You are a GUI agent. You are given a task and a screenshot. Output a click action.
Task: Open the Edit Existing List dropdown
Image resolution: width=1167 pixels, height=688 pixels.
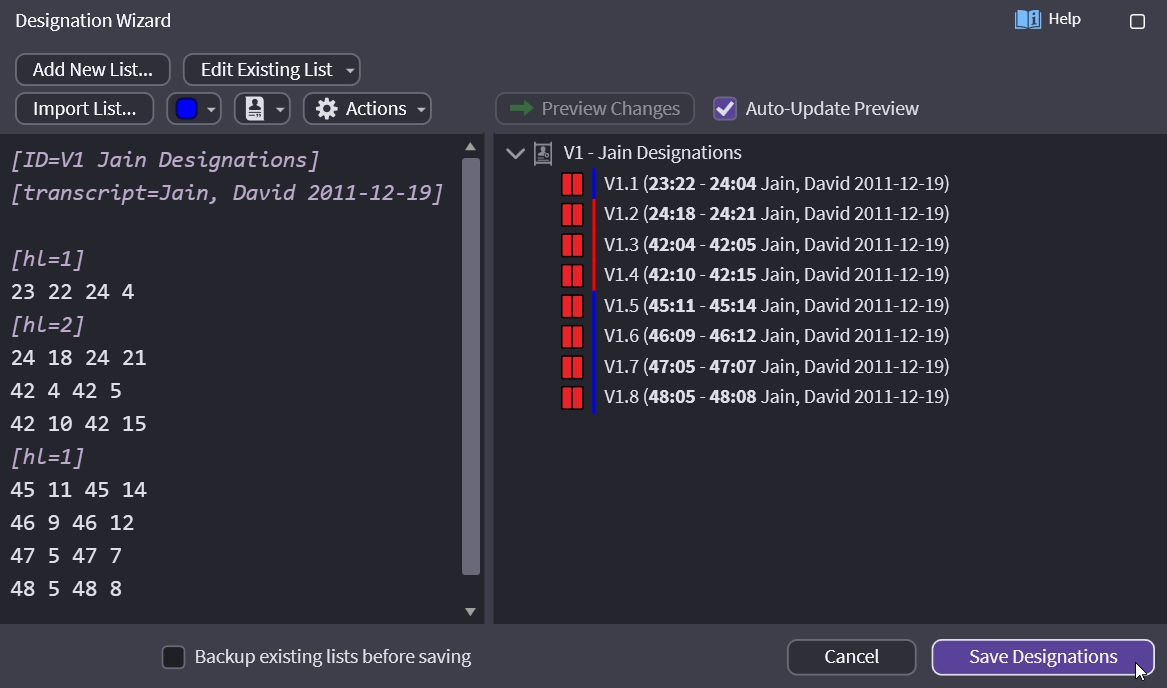coord(271,70)
